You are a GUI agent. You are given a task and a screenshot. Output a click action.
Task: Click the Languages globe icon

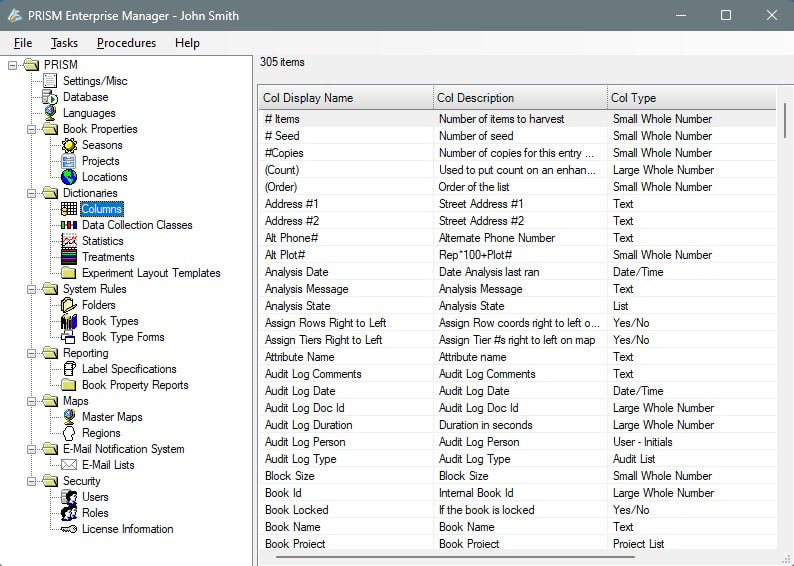click(50, 113)
